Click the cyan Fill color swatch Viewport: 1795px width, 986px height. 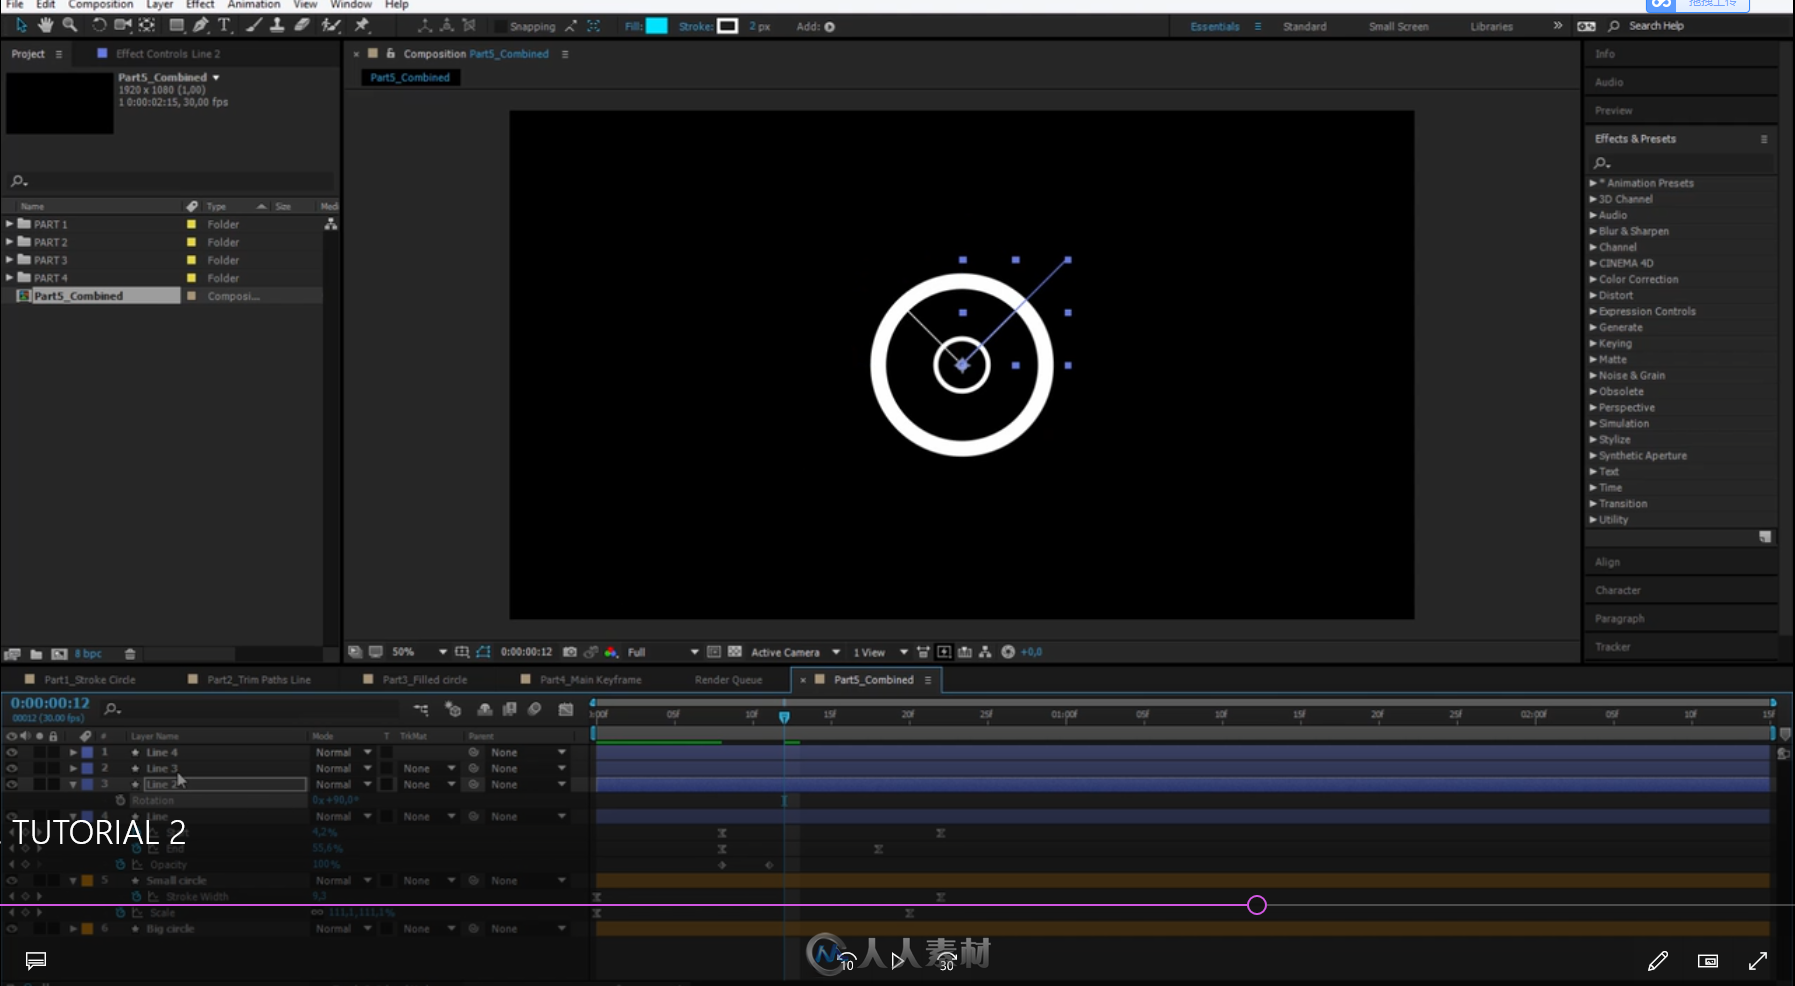657,26
